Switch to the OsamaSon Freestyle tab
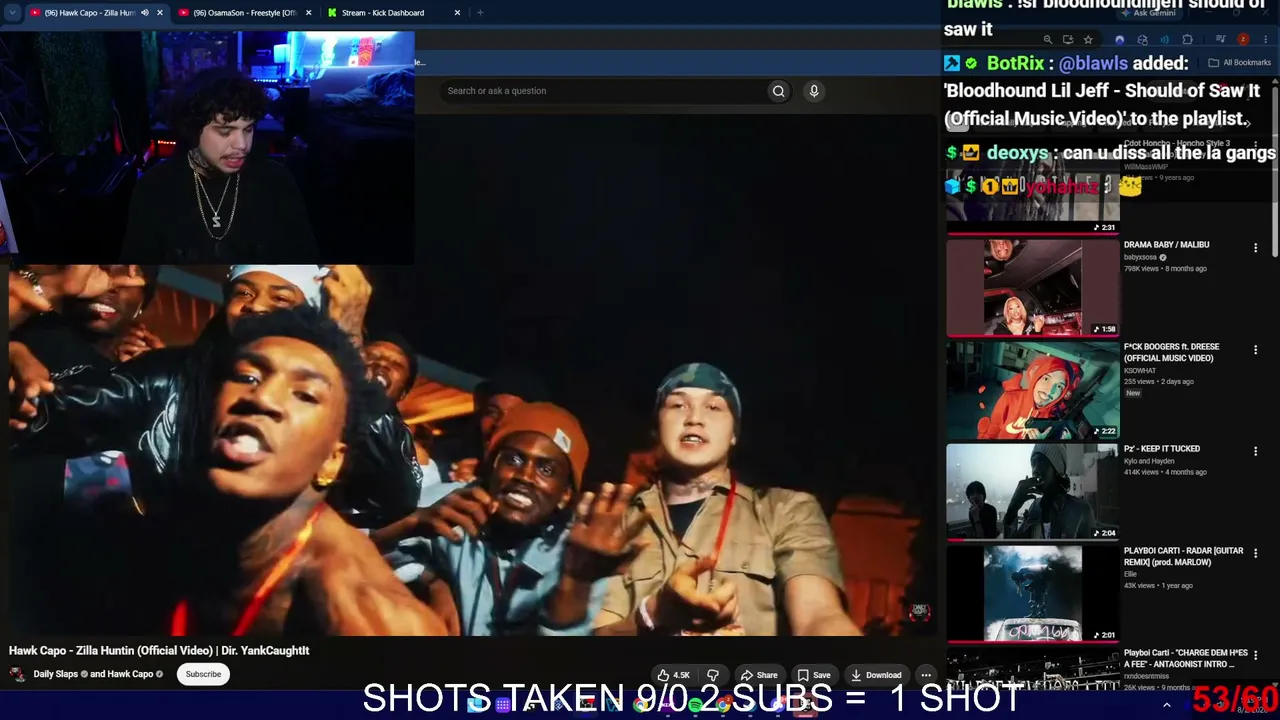The height and width of the screenshot is (720, 1280). pos(246,13)
